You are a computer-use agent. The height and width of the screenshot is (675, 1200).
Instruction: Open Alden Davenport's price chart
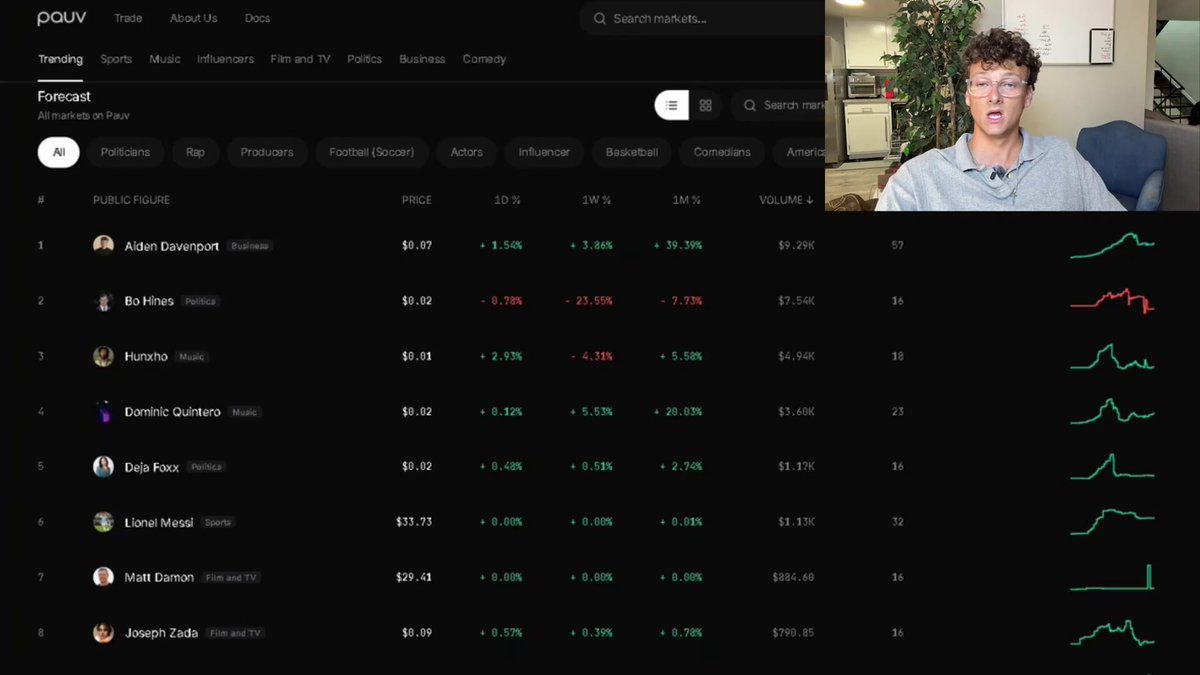[x=1112, y=245]
